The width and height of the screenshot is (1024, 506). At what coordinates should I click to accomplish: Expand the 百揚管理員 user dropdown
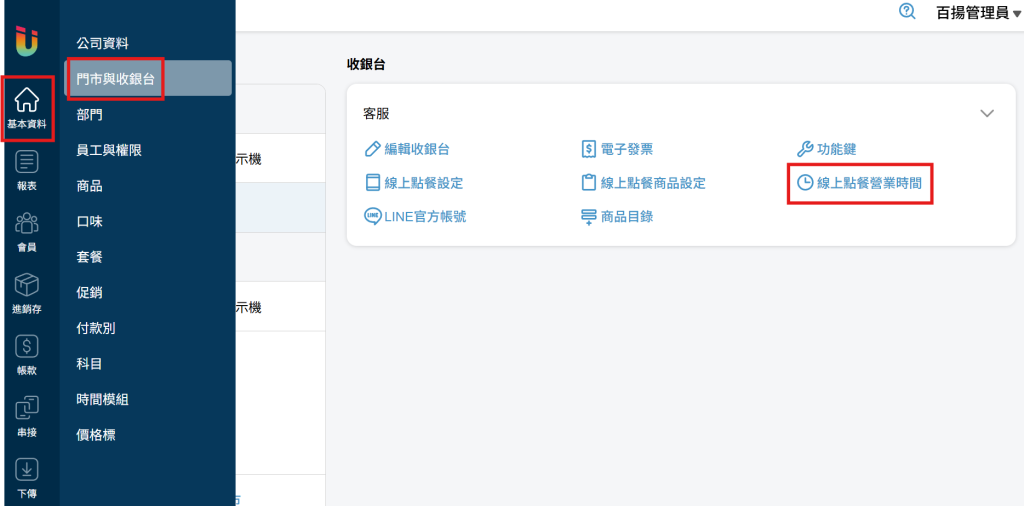pyautogui.click(x=978, y=13)
